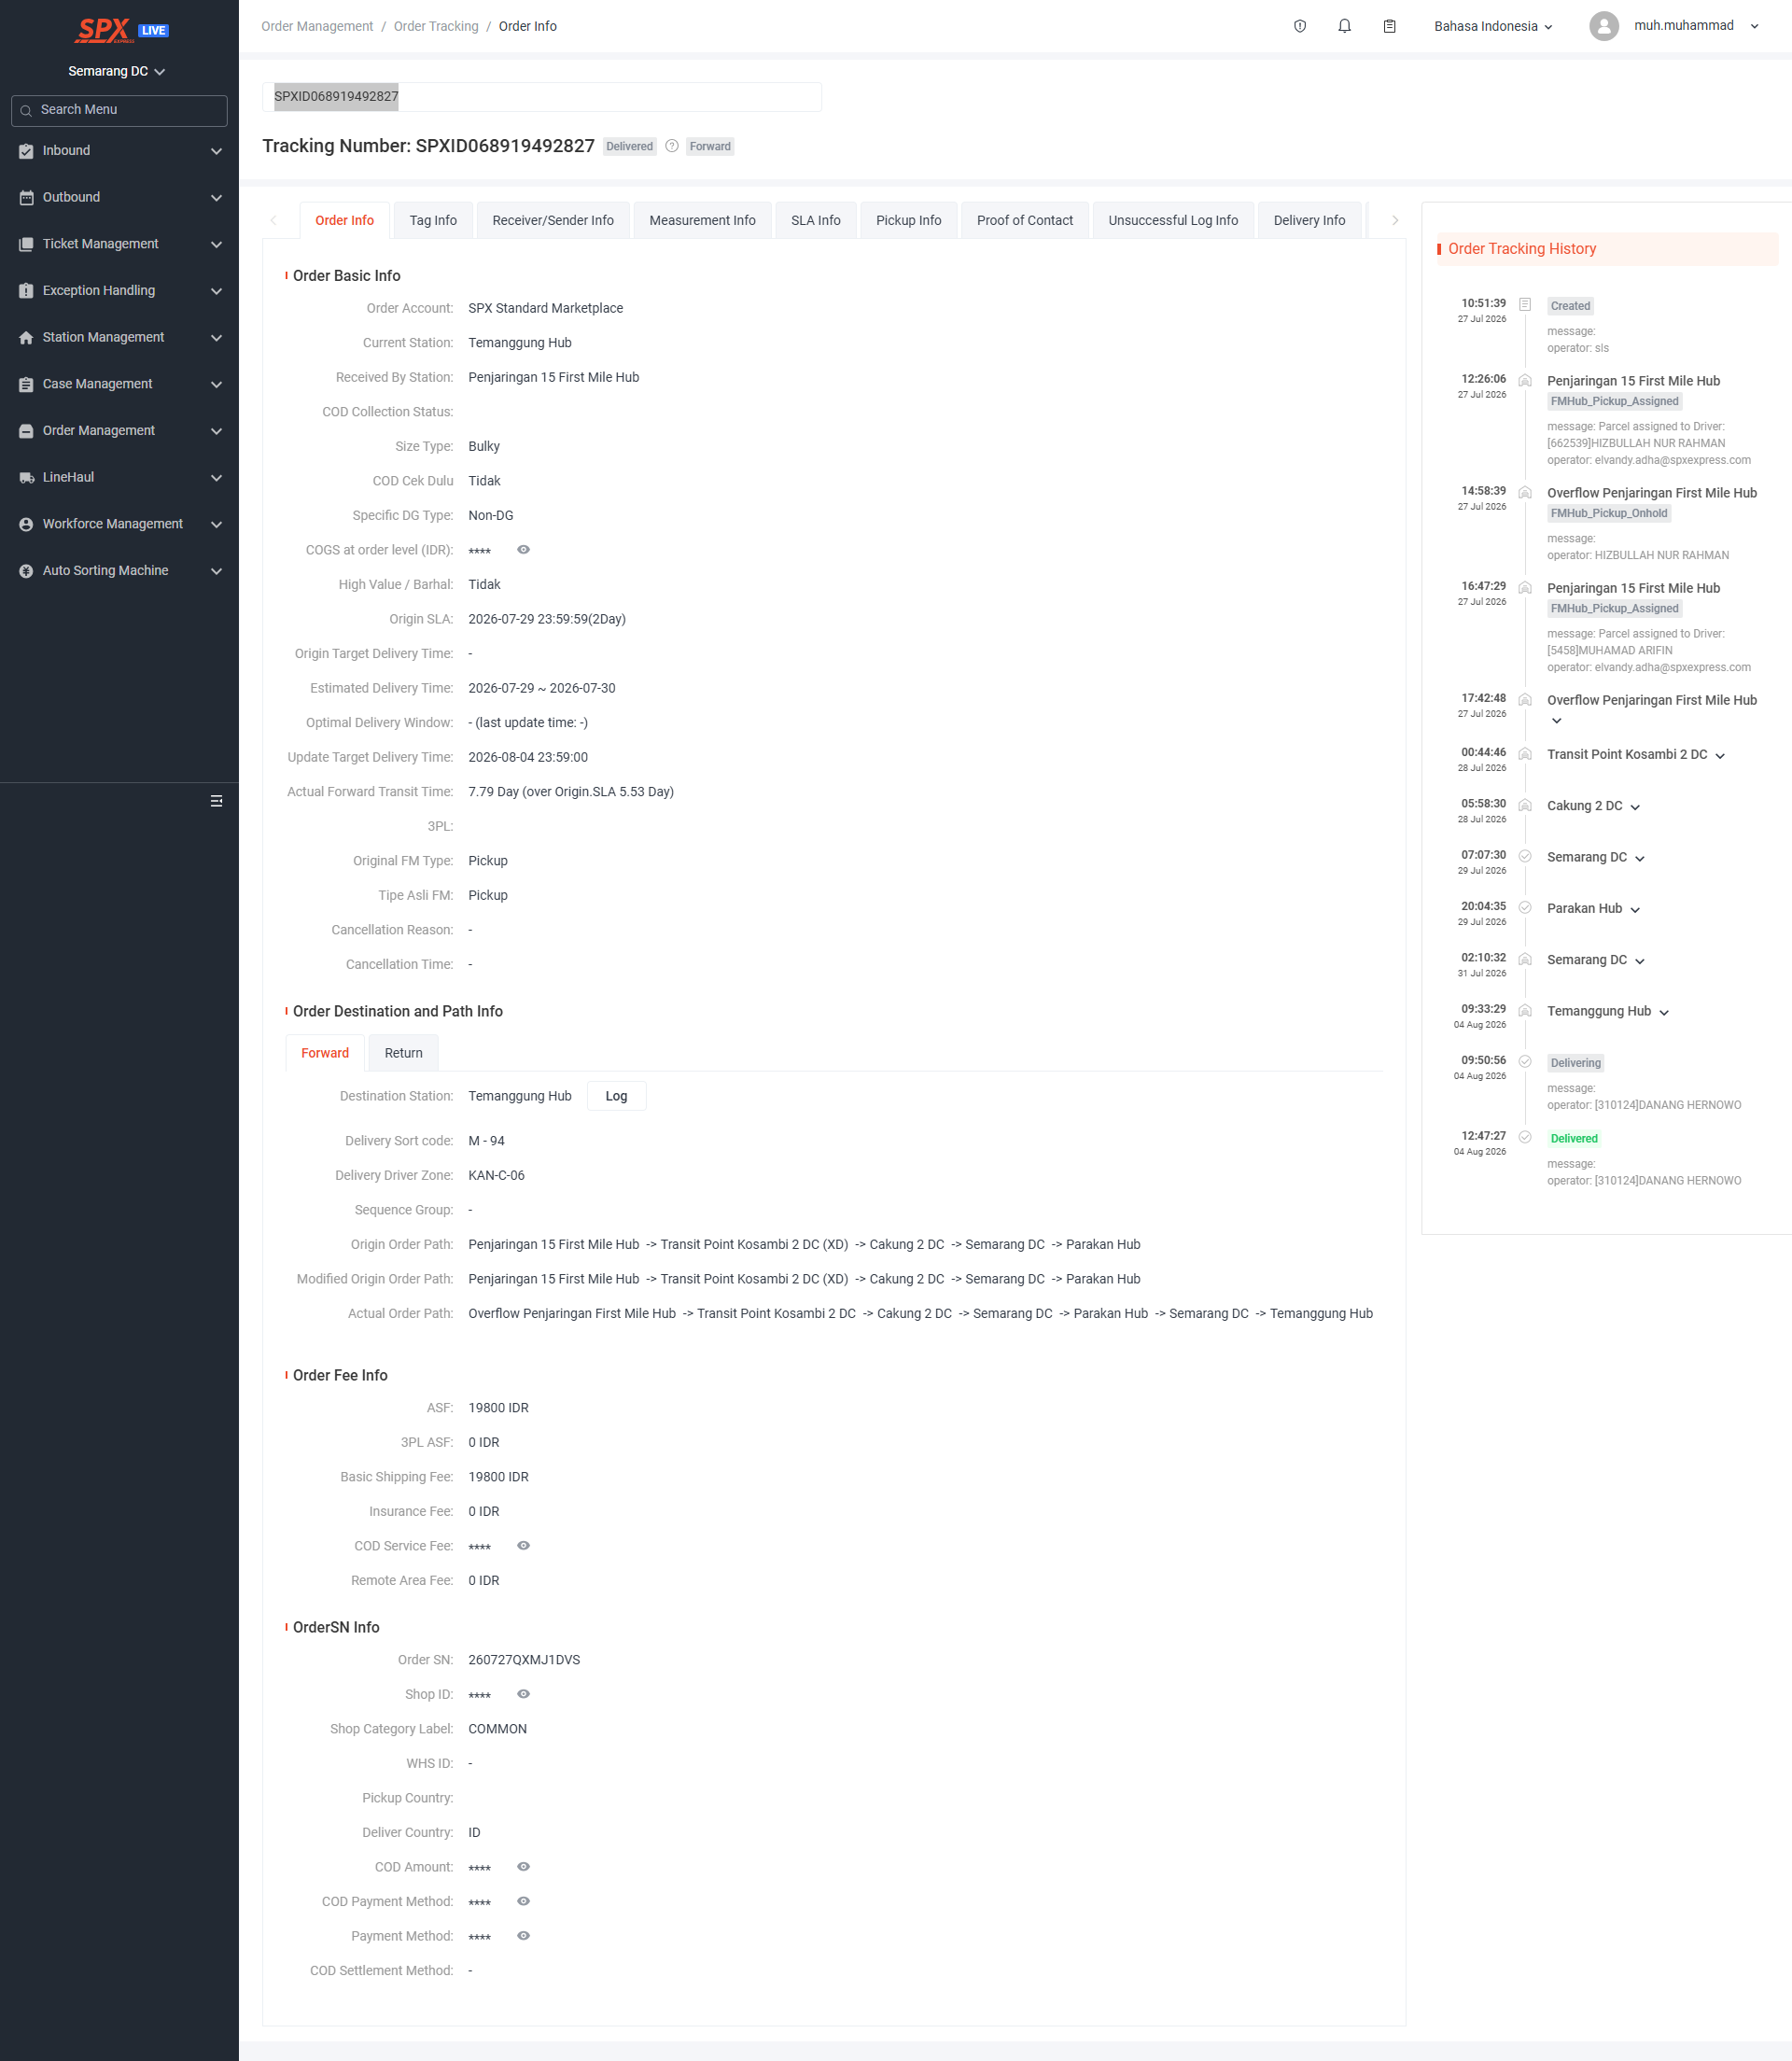Reveal the masked Payment Method value
Screen dimensions: 1792x2061
523,1936
